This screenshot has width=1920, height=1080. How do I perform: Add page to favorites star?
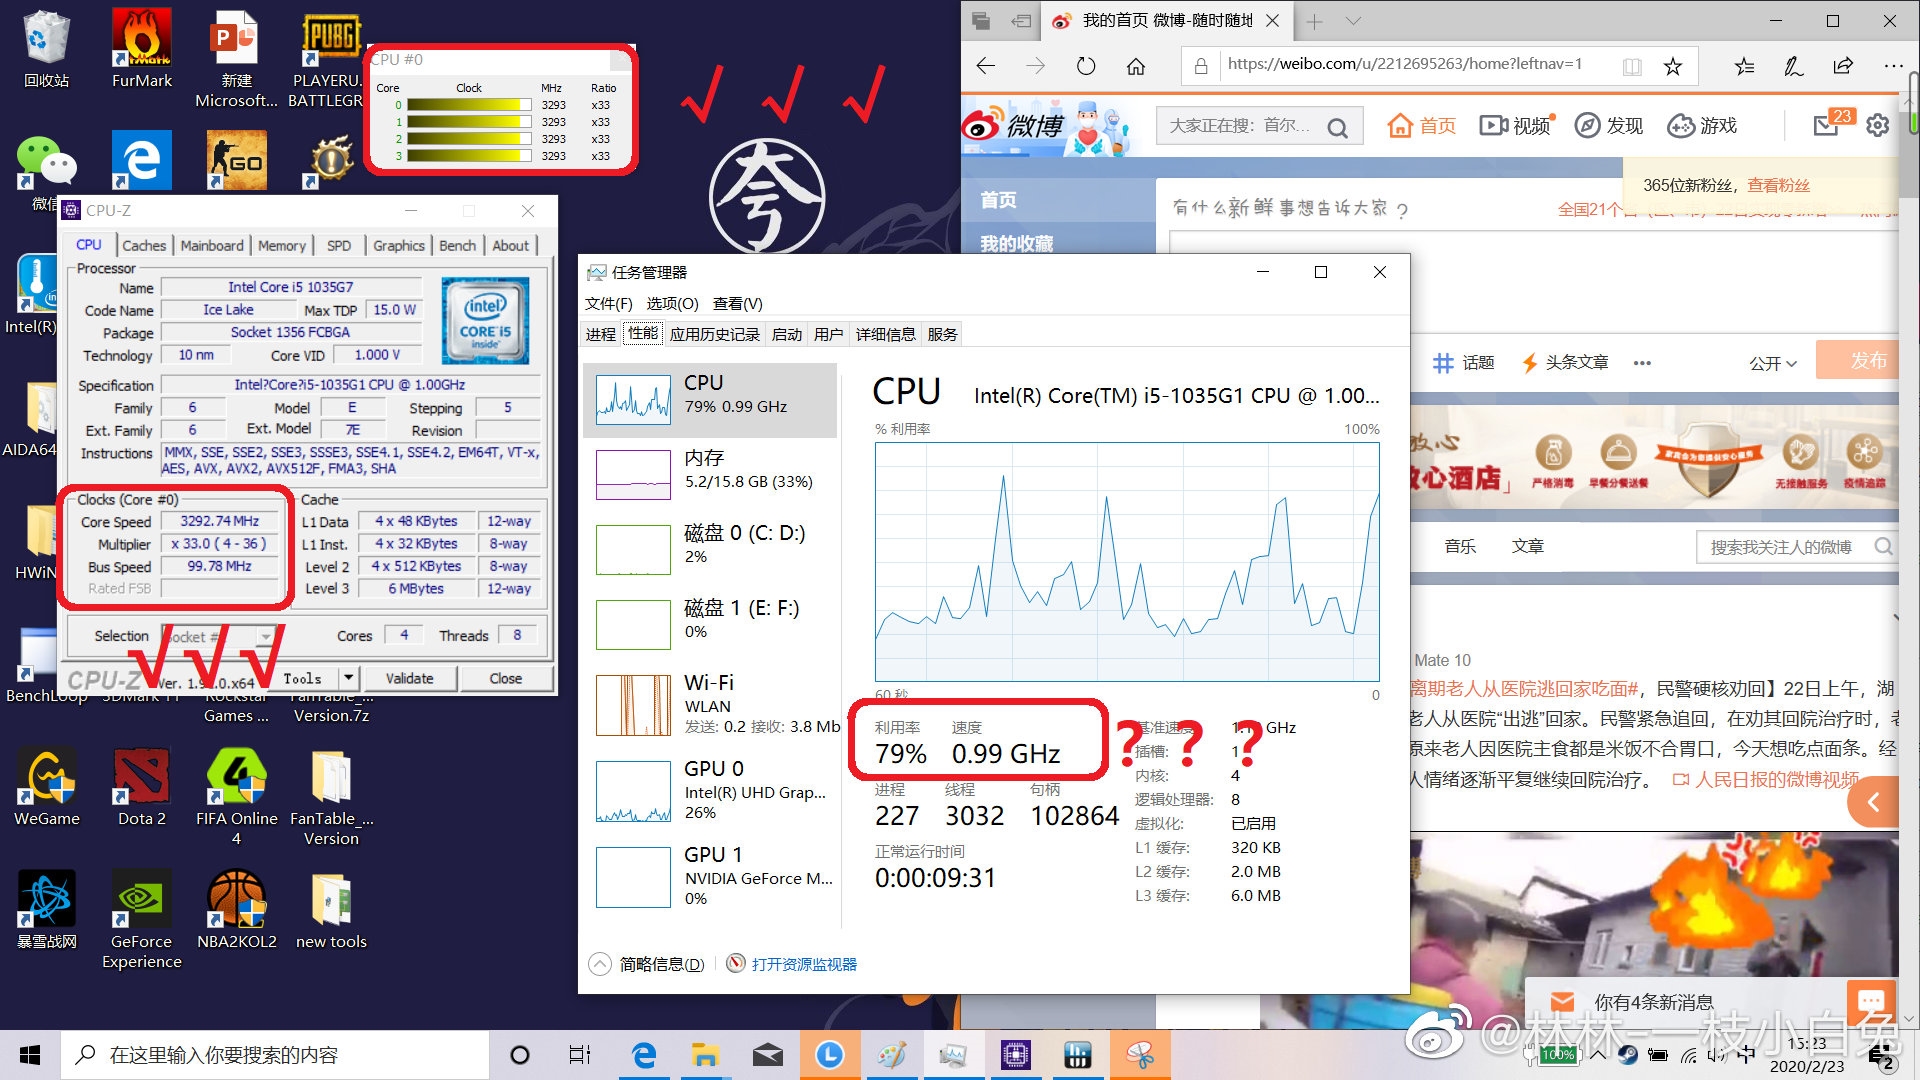pos(1672,66)
